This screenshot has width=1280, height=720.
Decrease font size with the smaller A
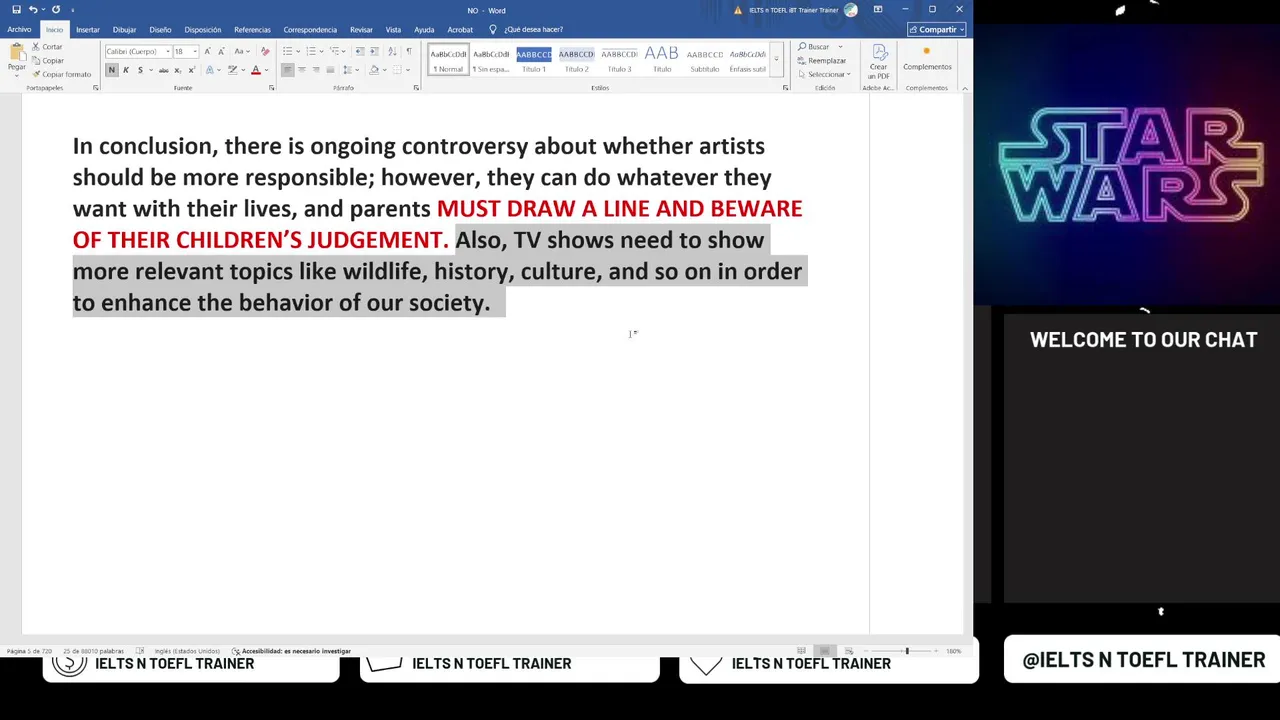tap(221, 51)
